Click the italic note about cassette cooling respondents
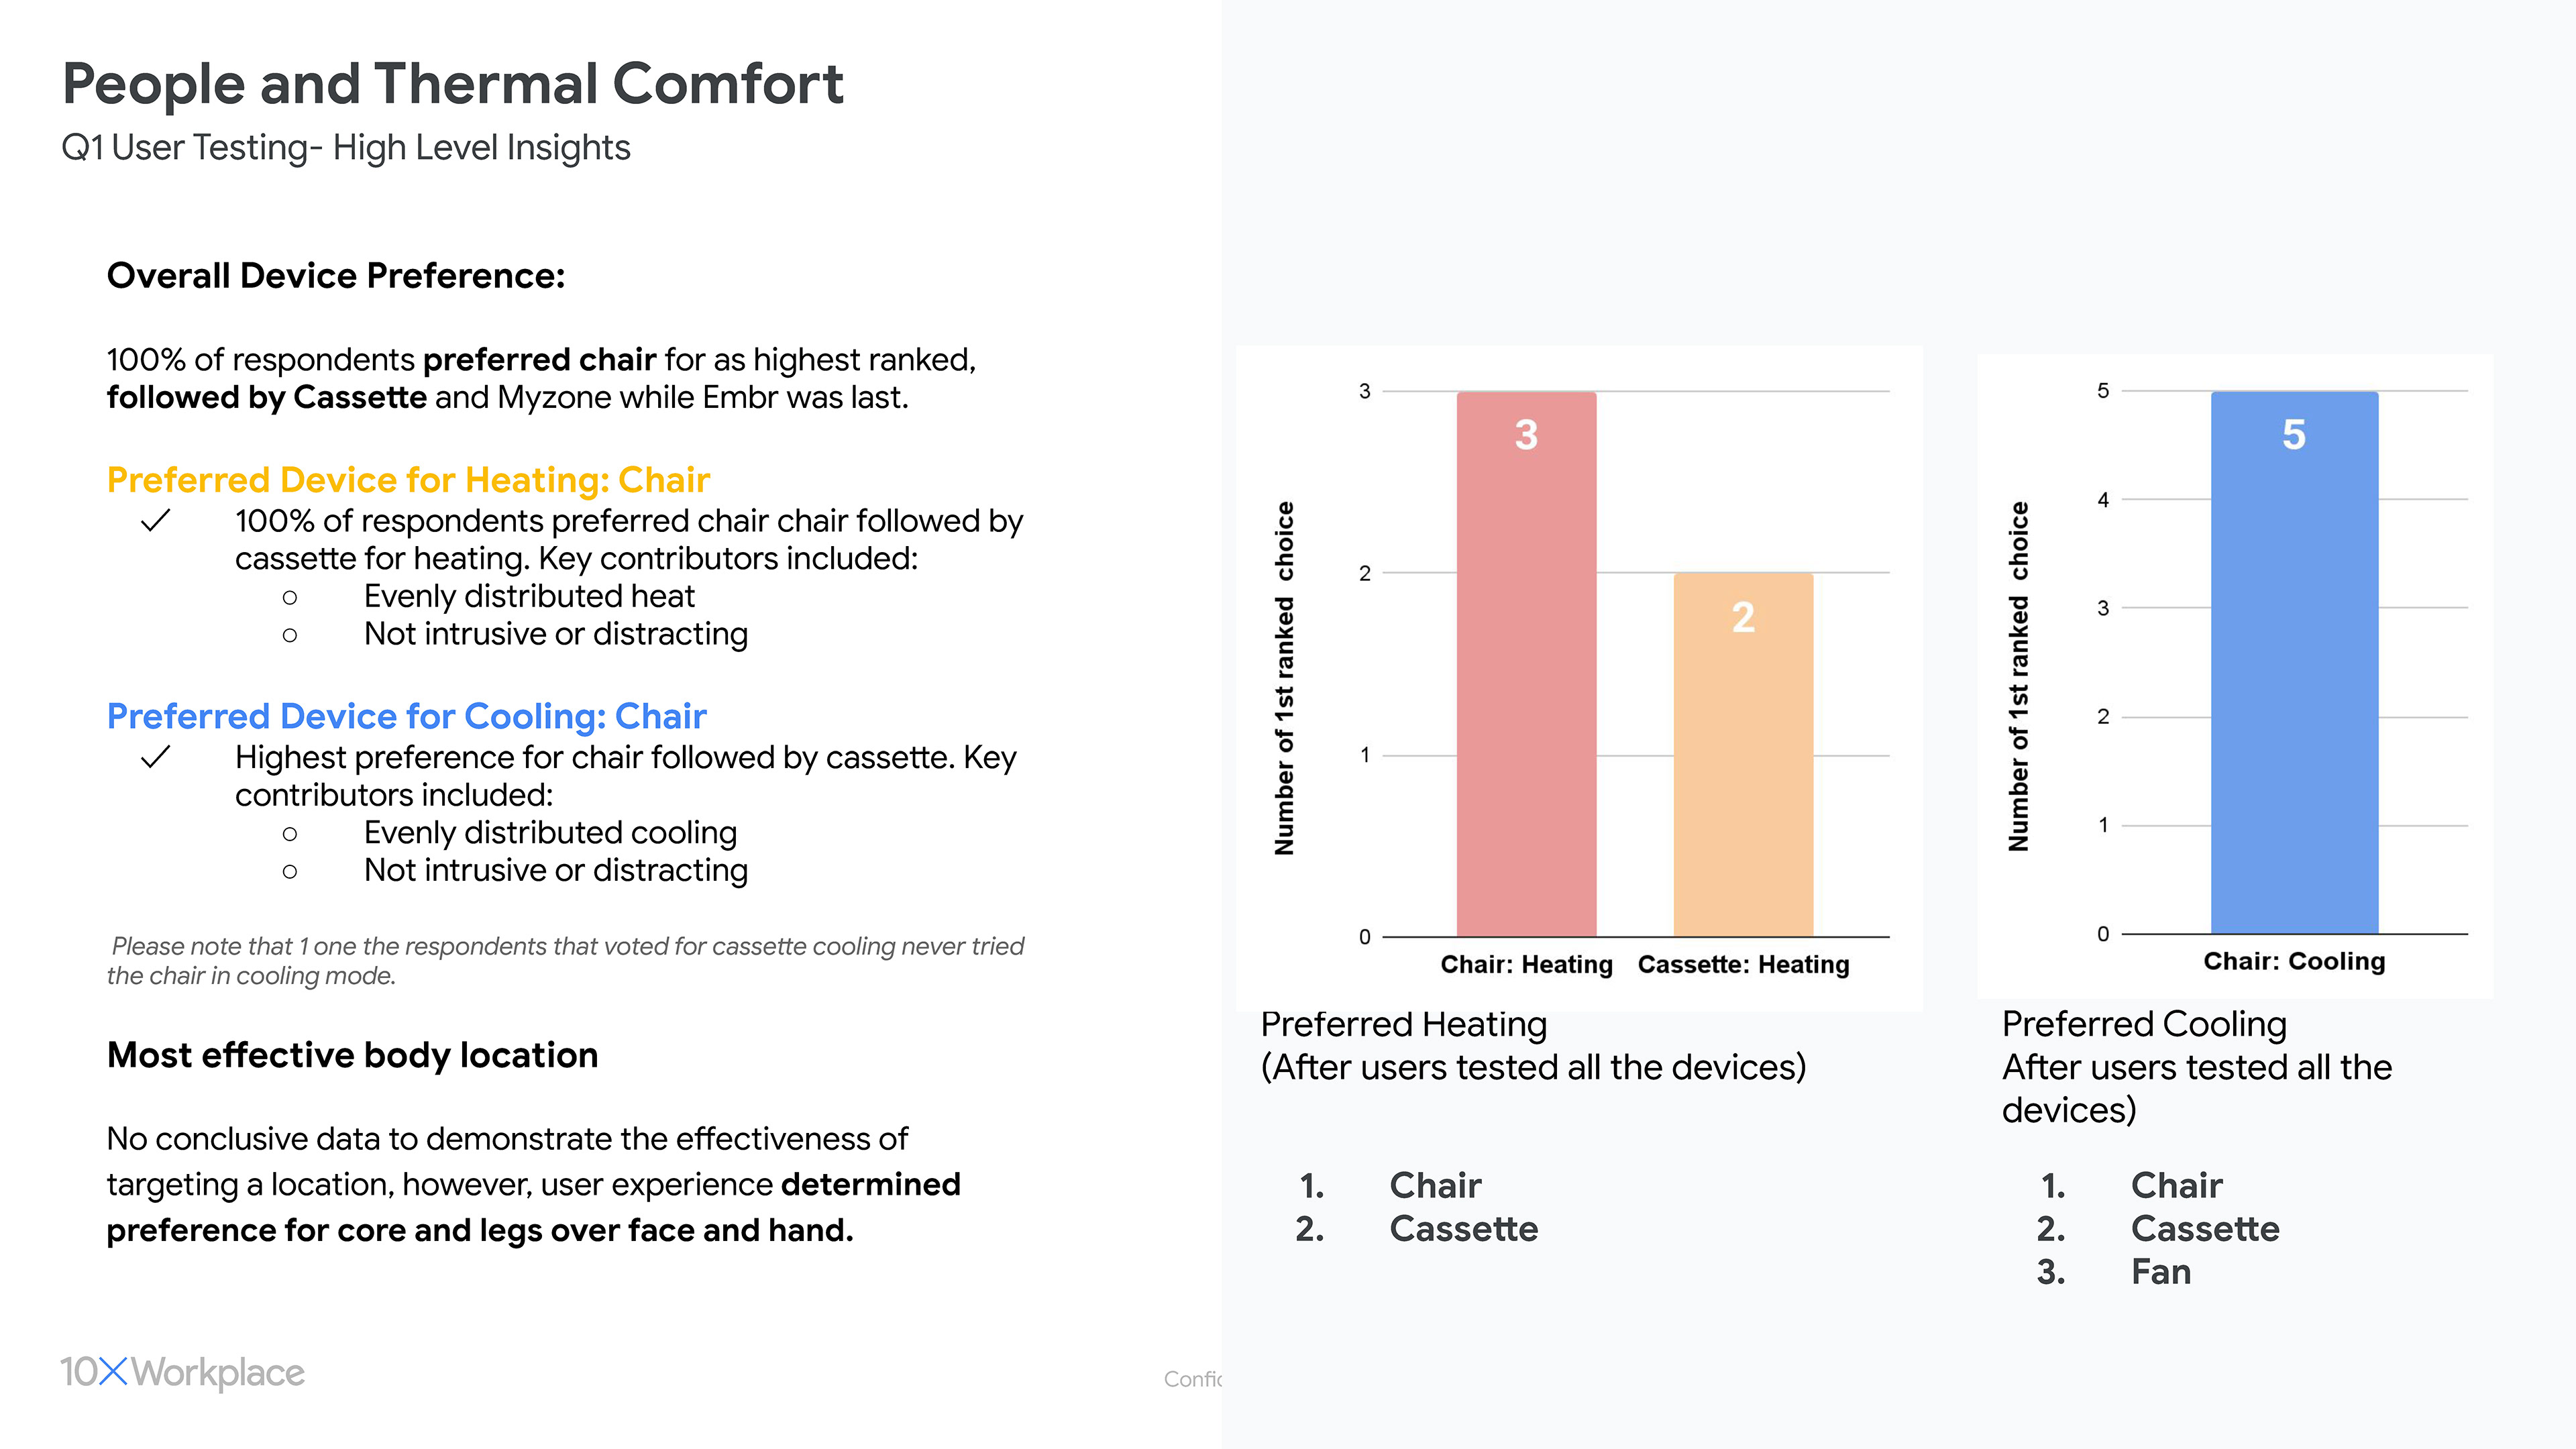The image size is (2576, 1449). point(565,960)
